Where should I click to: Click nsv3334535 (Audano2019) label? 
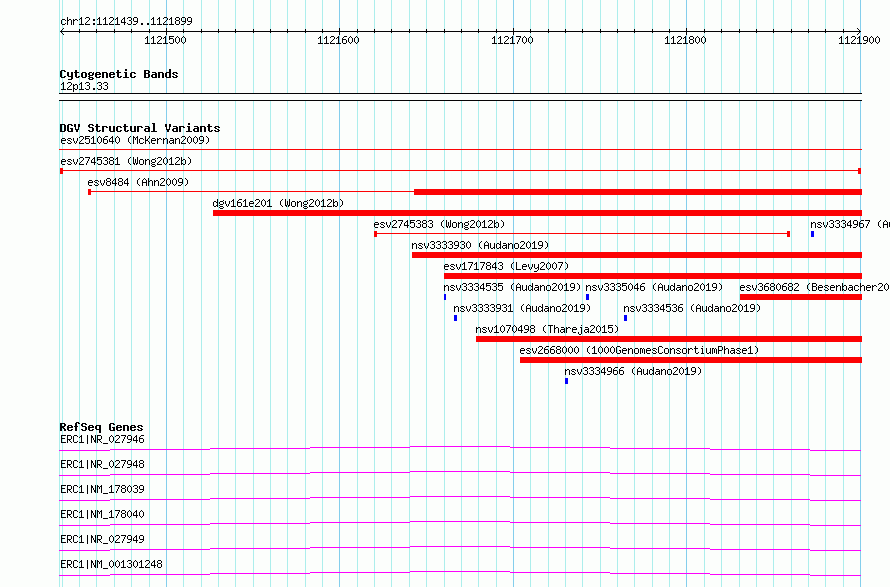coord(513,287)
